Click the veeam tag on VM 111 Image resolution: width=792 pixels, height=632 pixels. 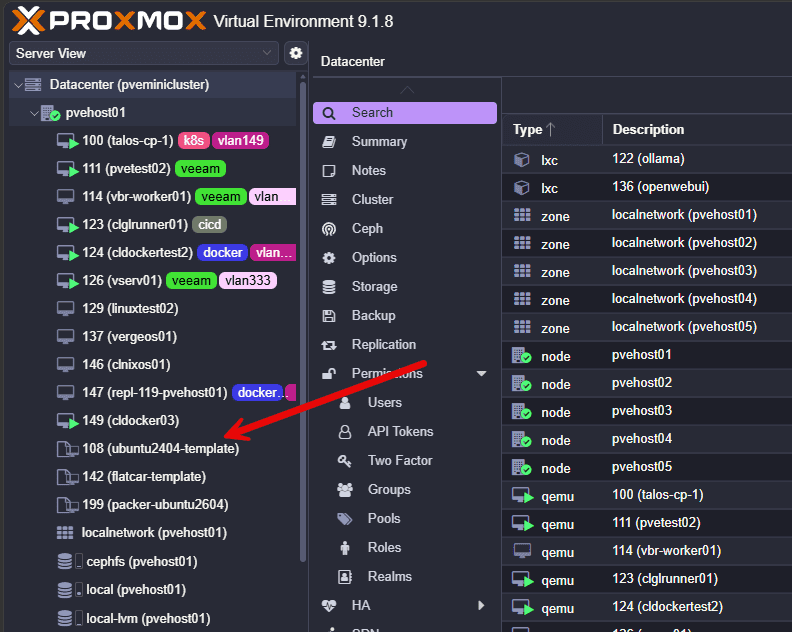(x=200, y=169)
